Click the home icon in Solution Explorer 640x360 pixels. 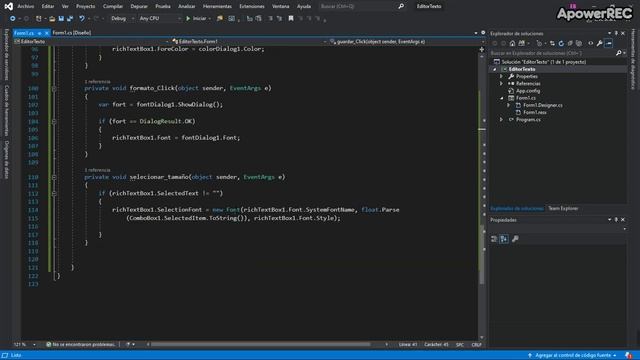[512, 43]
